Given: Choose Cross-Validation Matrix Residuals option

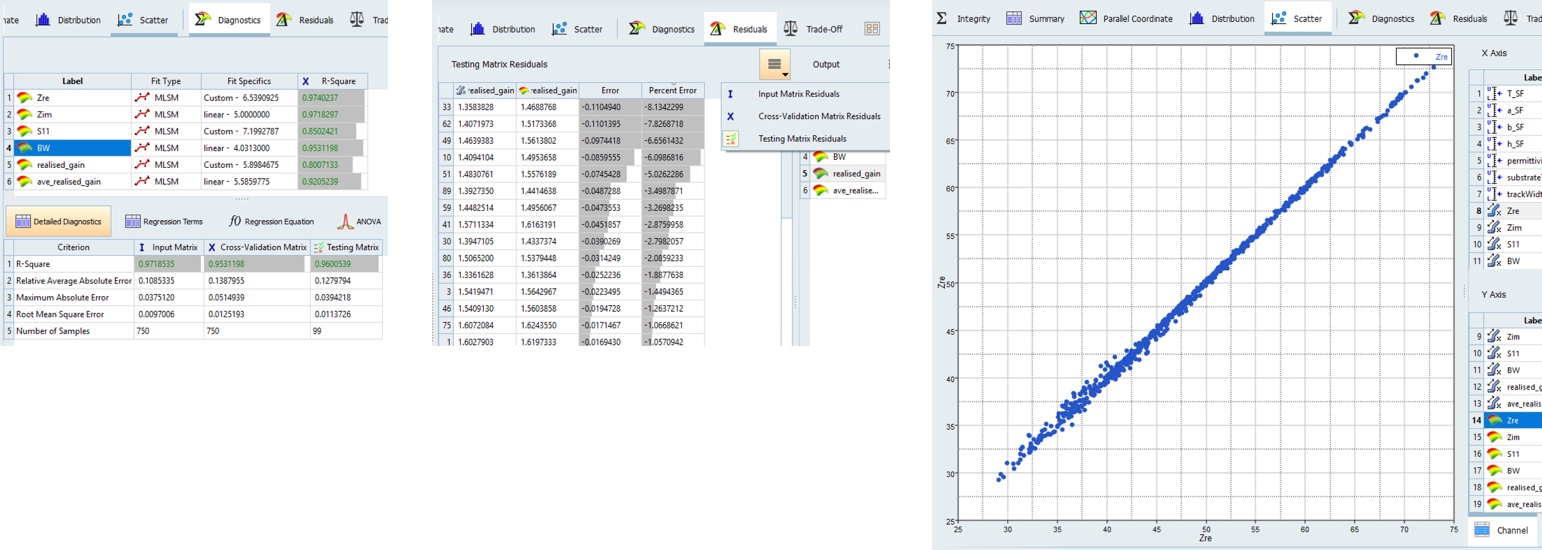Looking at the screenshot, I should point(818,116).
